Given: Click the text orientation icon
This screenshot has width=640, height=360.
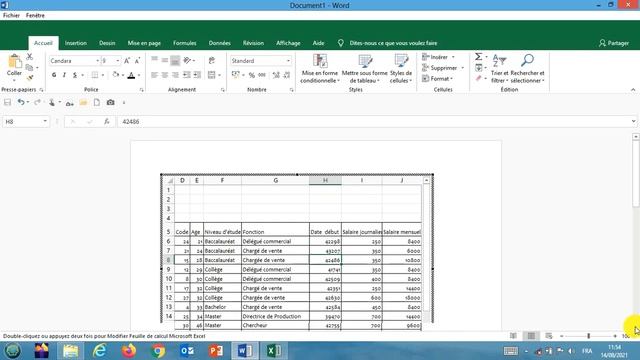Looking at the screenshot, I should (x=187, y=60).
